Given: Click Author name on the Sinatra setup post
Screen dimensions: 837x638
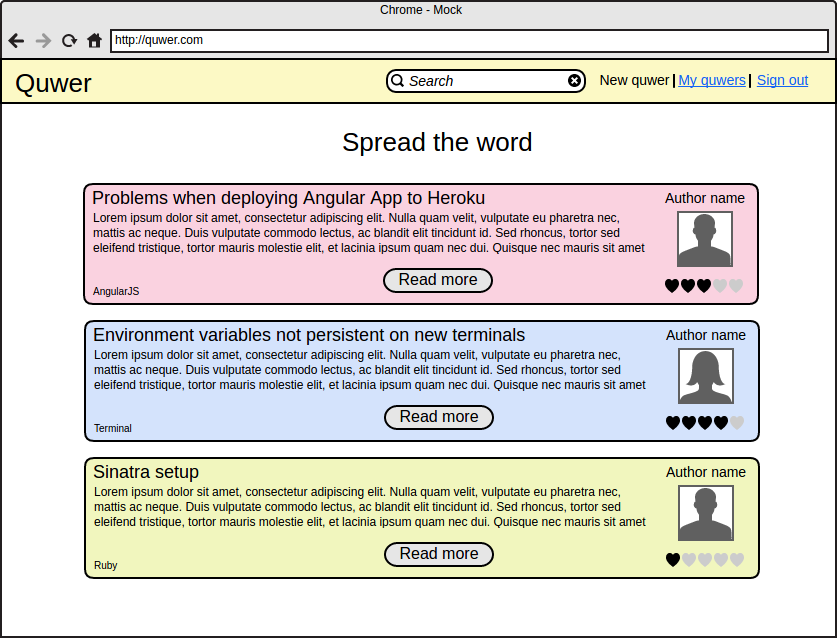Looking at the screenshot, I should tap(706, 472).
